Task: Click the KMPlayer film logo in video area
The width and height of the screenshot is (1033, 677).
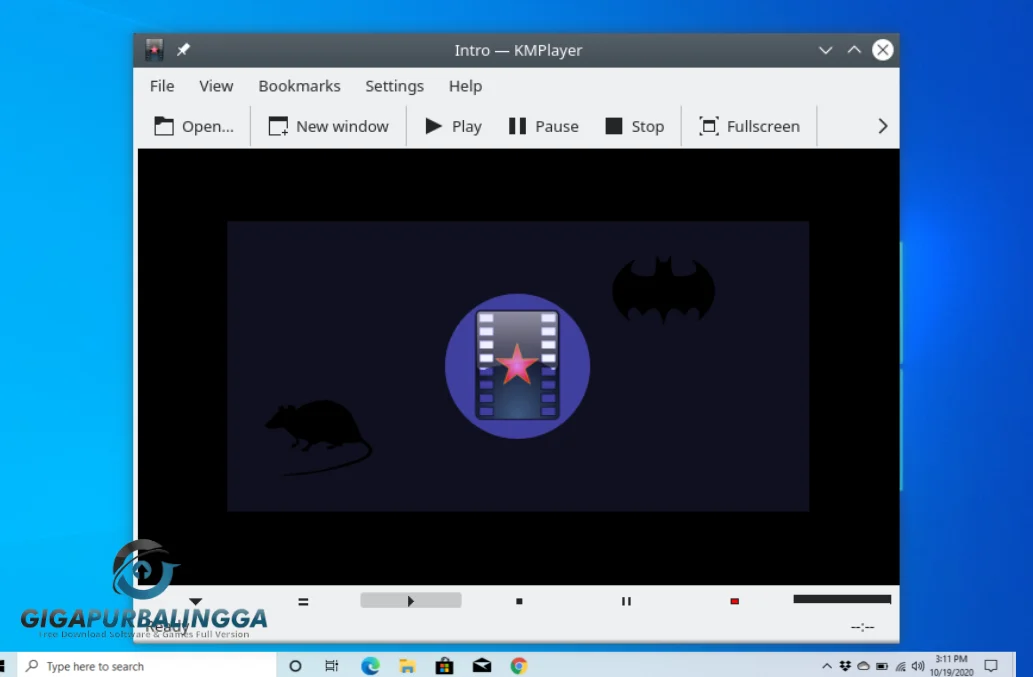Action: pos(517,366)
